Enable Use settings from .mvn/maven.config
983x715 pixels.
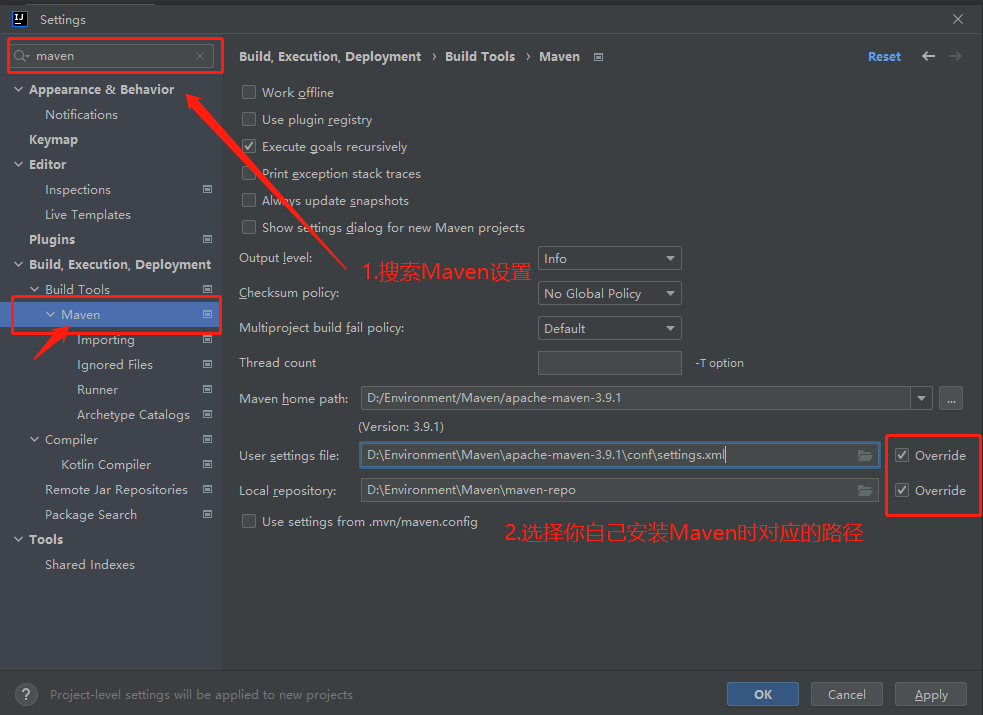[249, 521]
